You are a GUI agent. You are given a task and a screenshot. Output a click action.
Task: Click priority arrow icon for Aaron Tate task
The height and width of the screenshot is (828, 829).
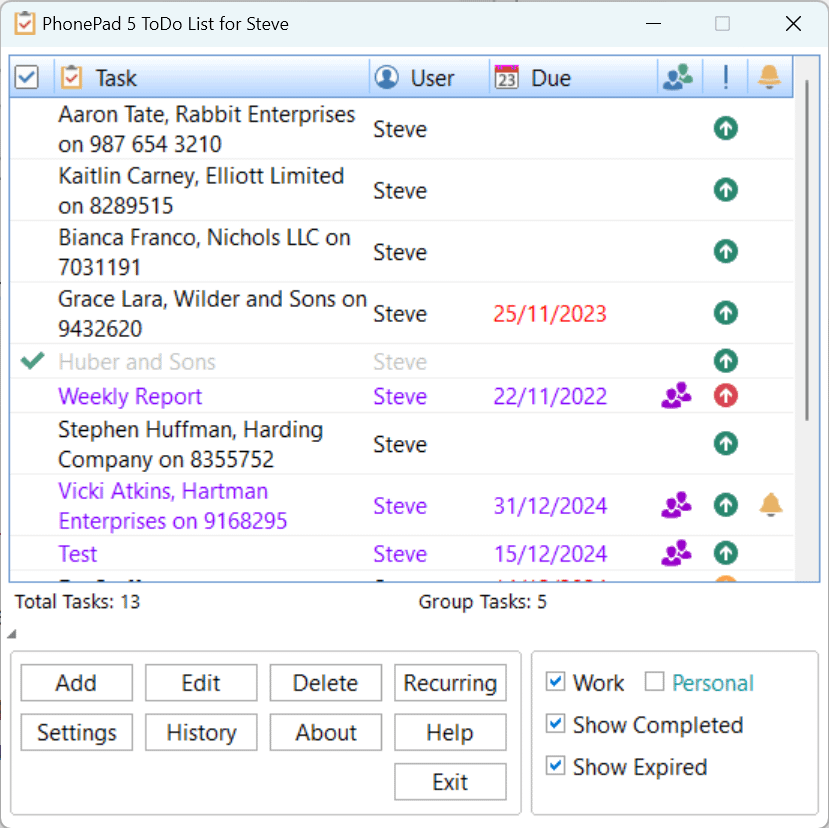tap(725, 128)
